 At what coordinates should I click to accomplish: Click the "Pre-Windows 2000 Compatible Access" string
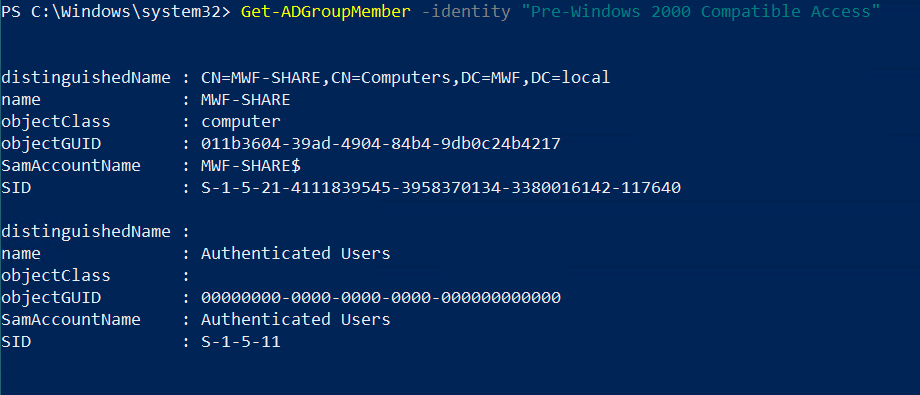(701, 12)
